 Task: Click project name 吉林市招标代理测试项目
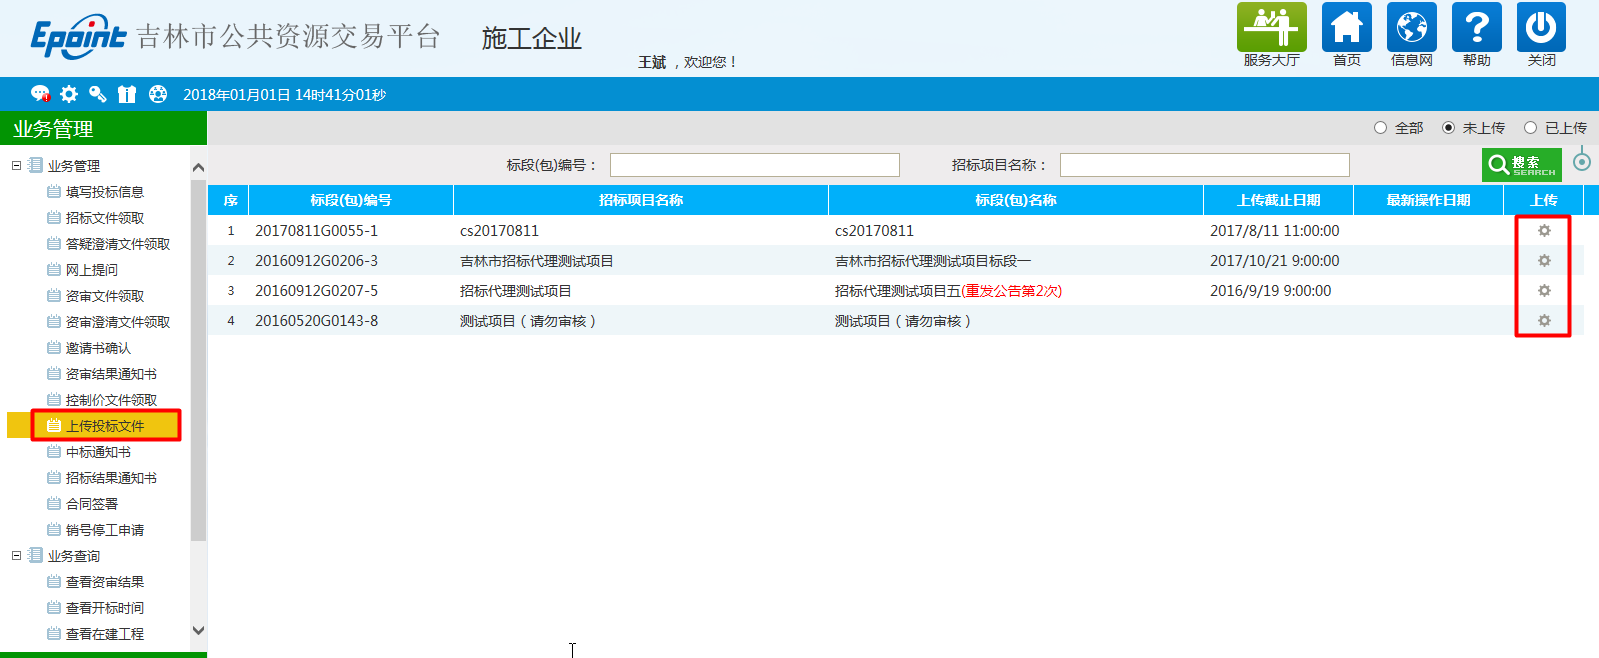tap(537, 261)
